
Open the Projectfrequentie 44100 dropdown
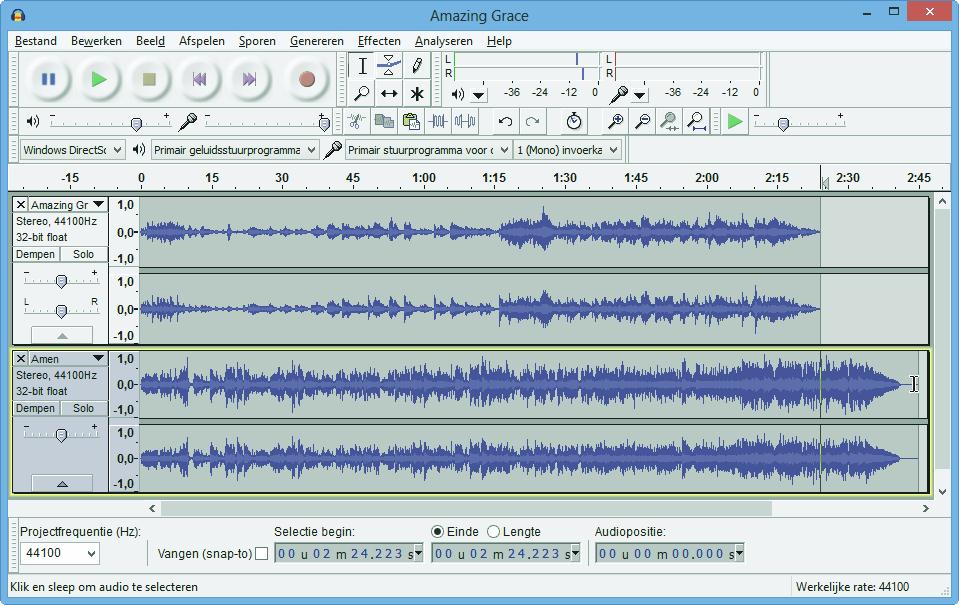coord(60,554)
